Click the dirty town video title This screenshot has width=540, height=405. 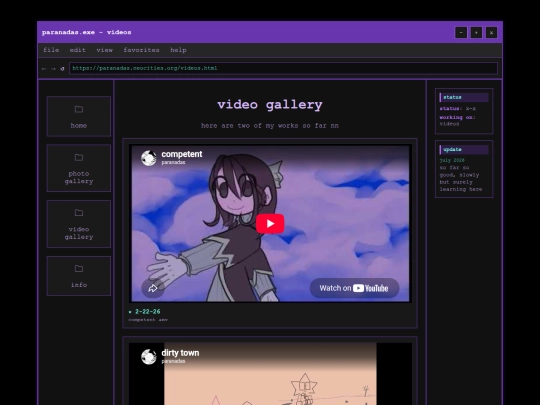(x=180, y=353)
